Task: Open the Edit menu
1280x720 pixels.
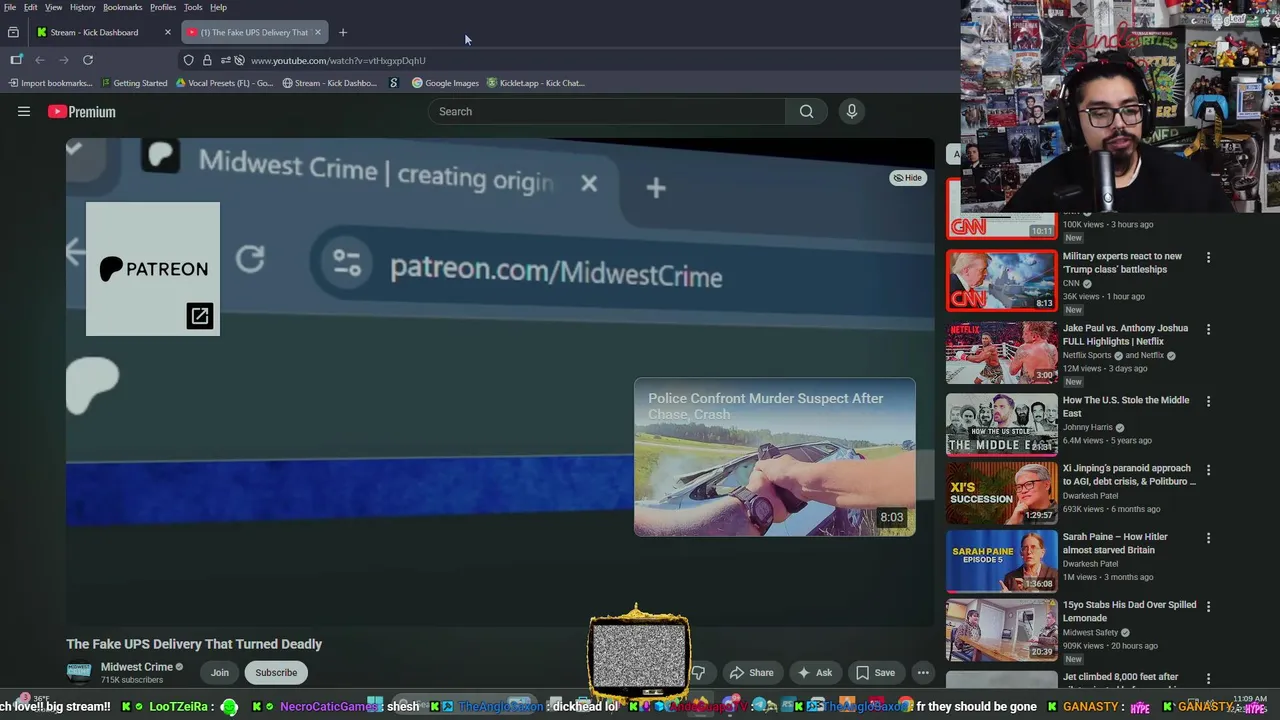Action: 31,7
